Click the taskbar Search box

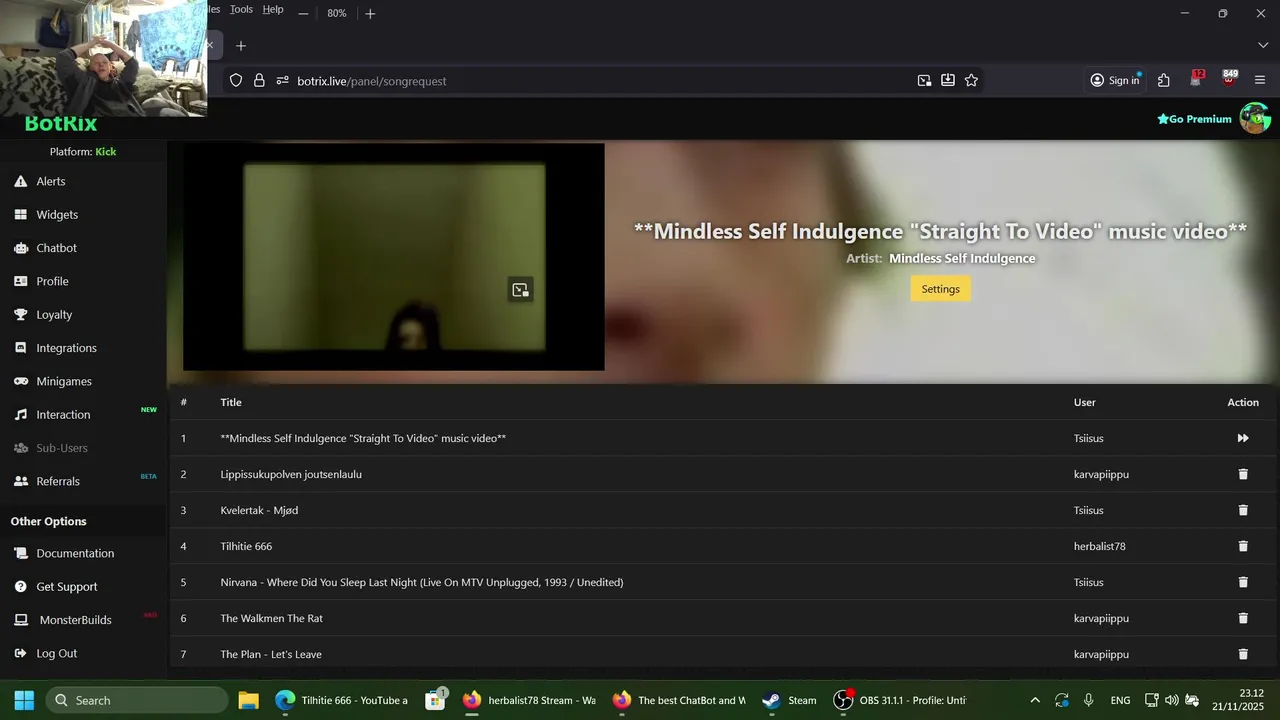136,700
